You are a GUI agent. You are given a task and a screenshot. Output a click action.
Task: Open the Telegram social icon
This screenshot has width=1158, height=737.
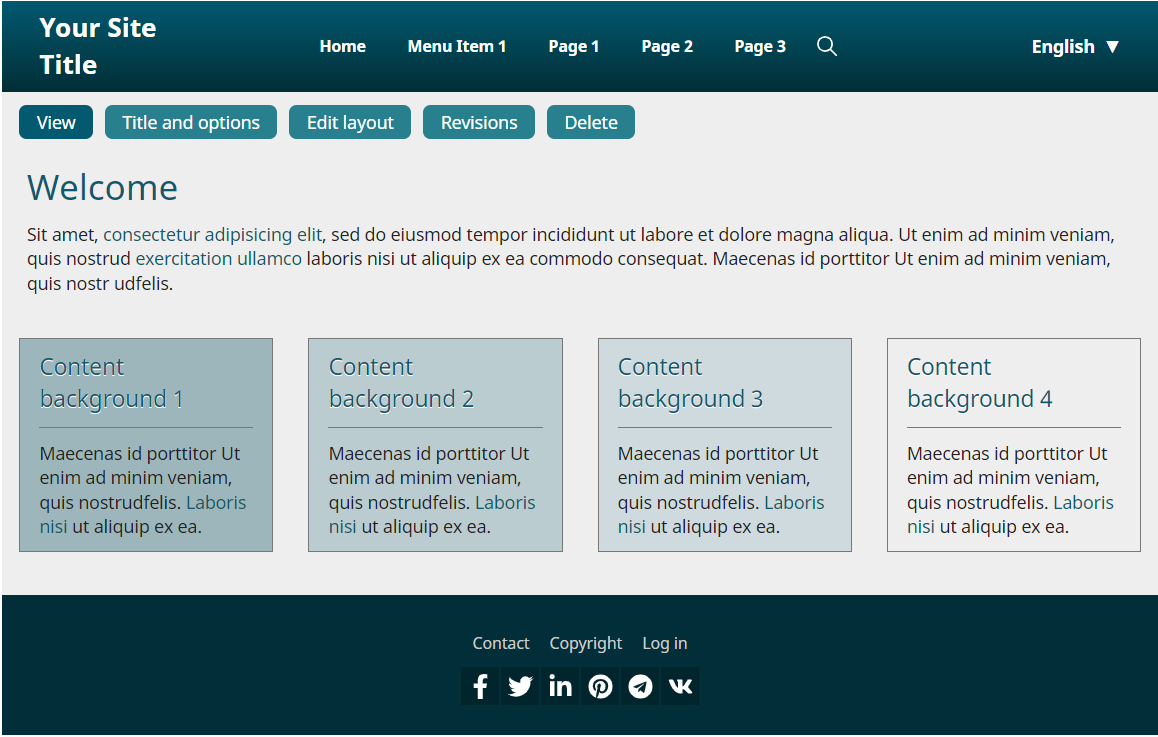click(640, 687)
